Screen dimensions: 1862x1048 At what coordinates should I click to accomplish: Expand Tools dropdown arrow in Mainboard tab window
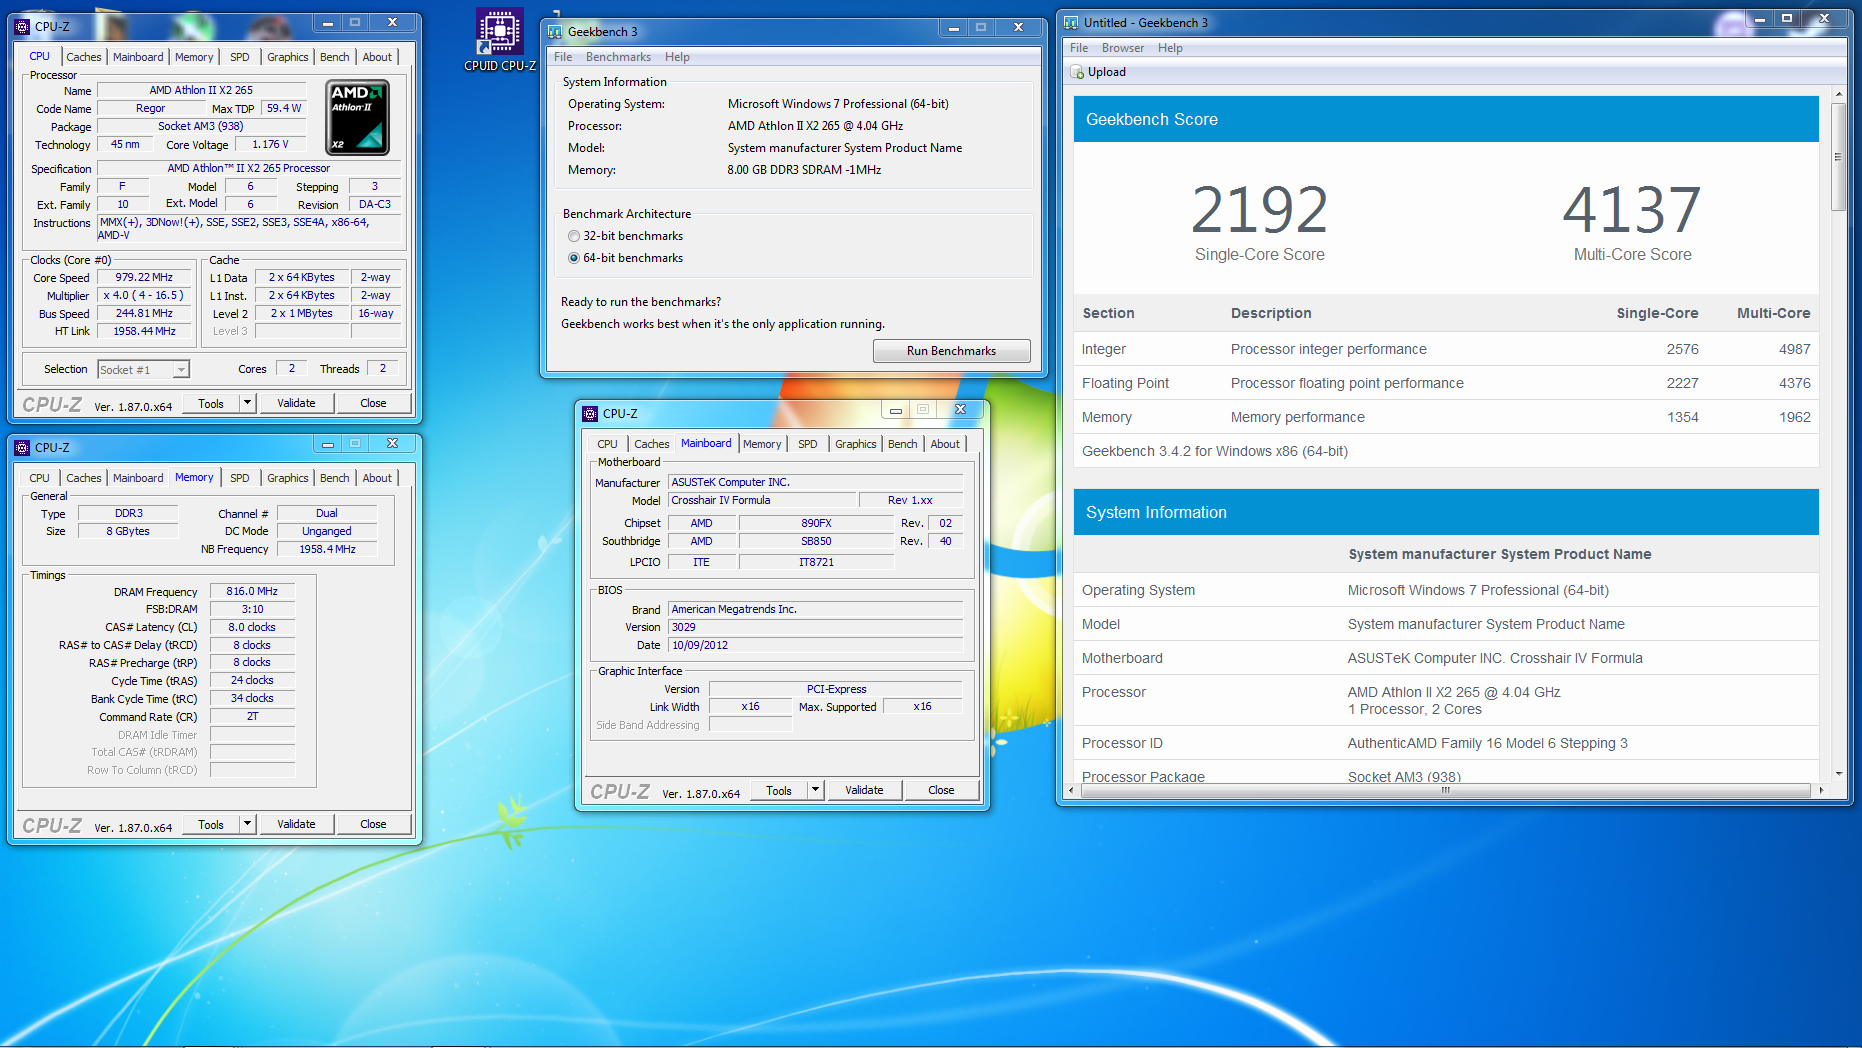tap(815, 790)
